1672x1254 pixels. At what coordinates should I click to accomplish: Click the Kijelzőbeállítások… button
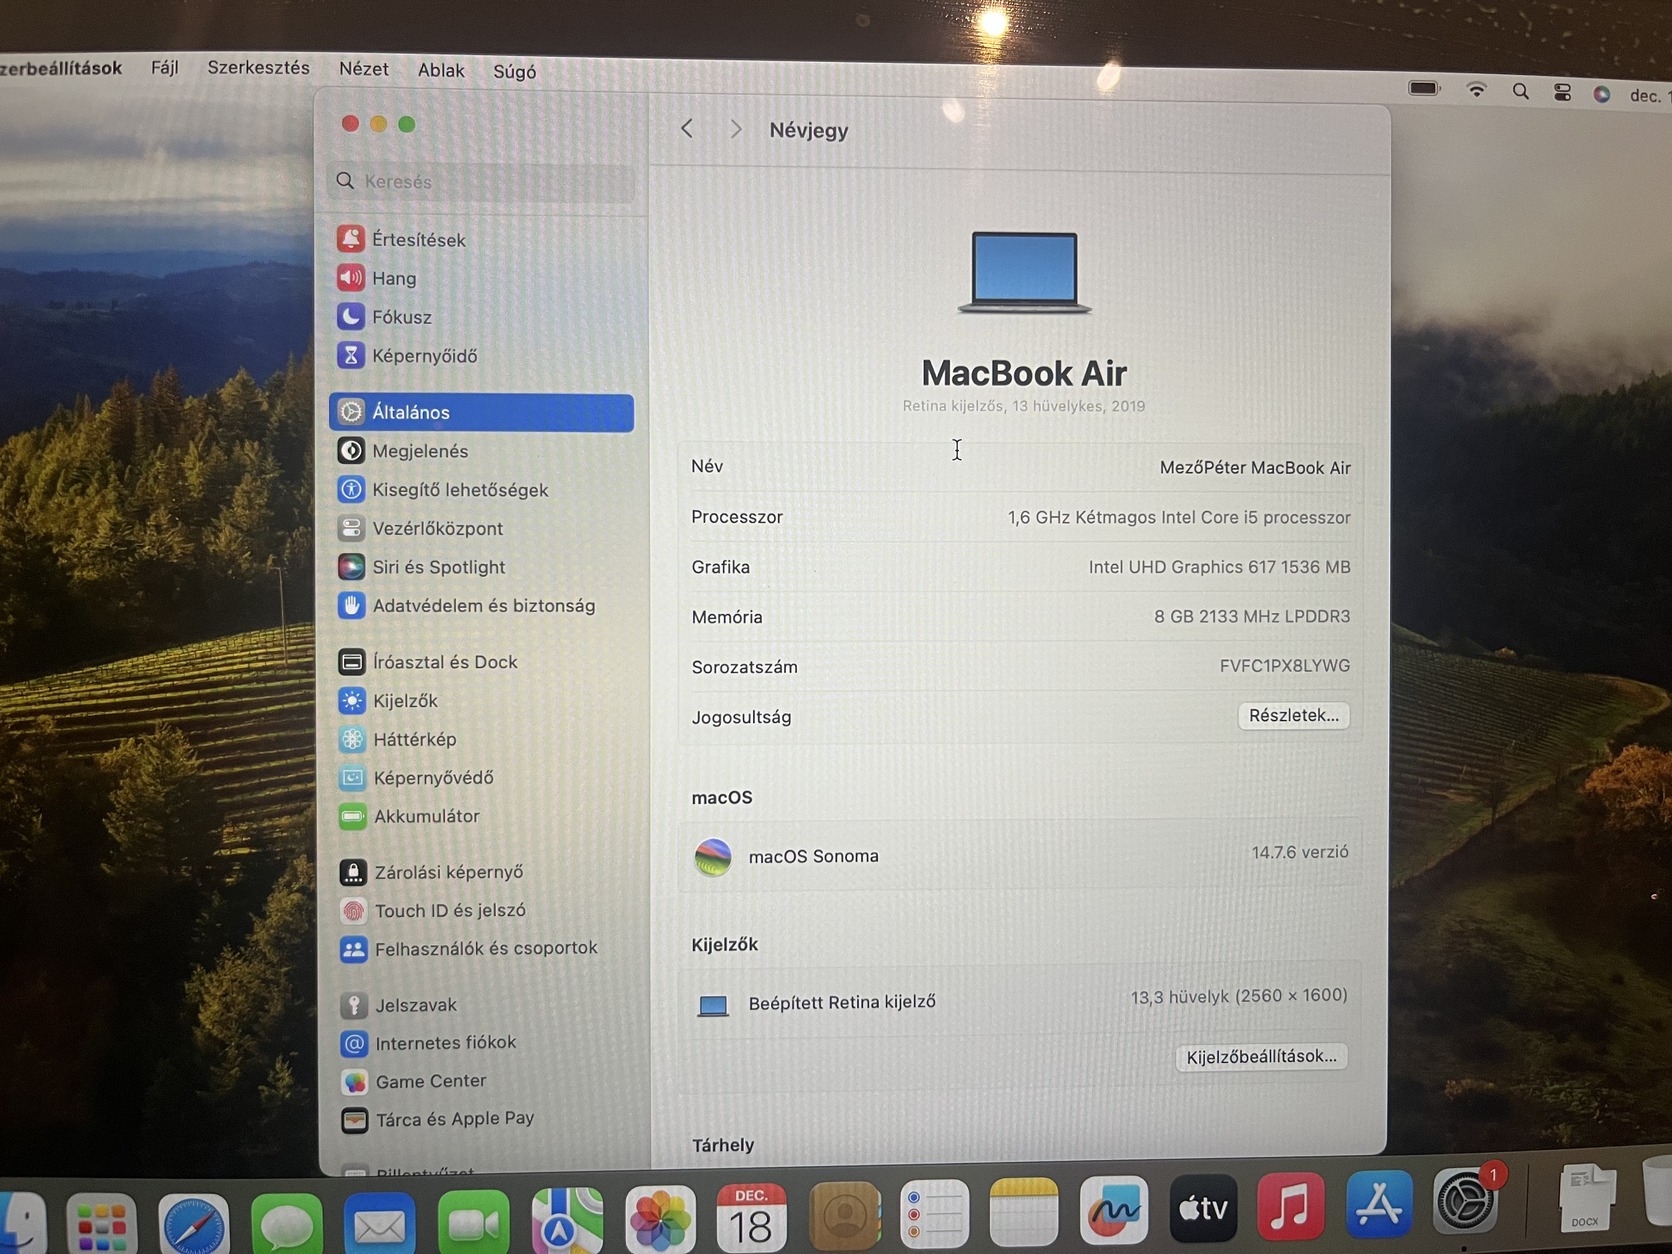pyautogui.click(x=1261, y=1057)
